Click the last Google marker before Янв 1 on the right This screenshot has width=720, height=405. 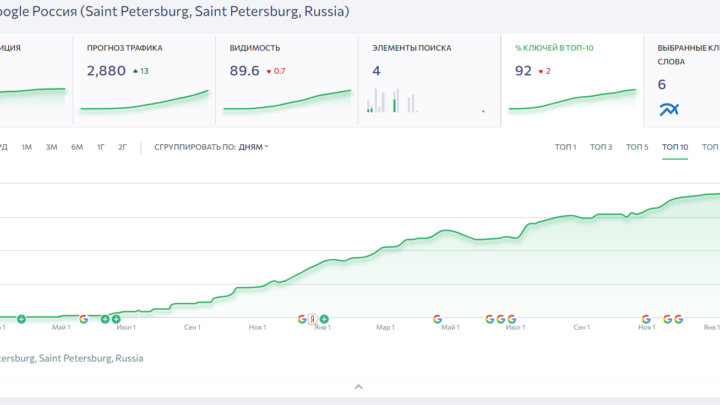pyautogui.click(x=679, y=319)
